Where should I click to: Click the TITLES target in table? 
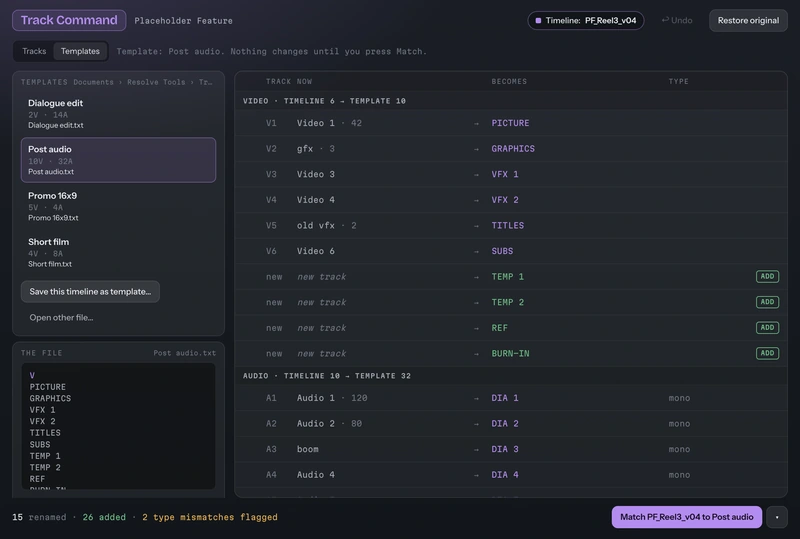click(x=508, y=225)
